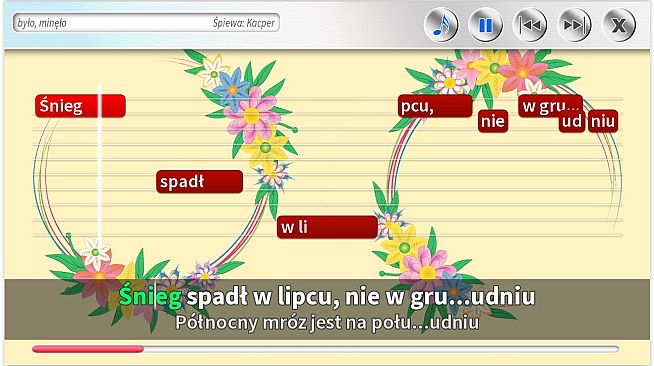Select the "spadł" note block

tap(199, 182)
